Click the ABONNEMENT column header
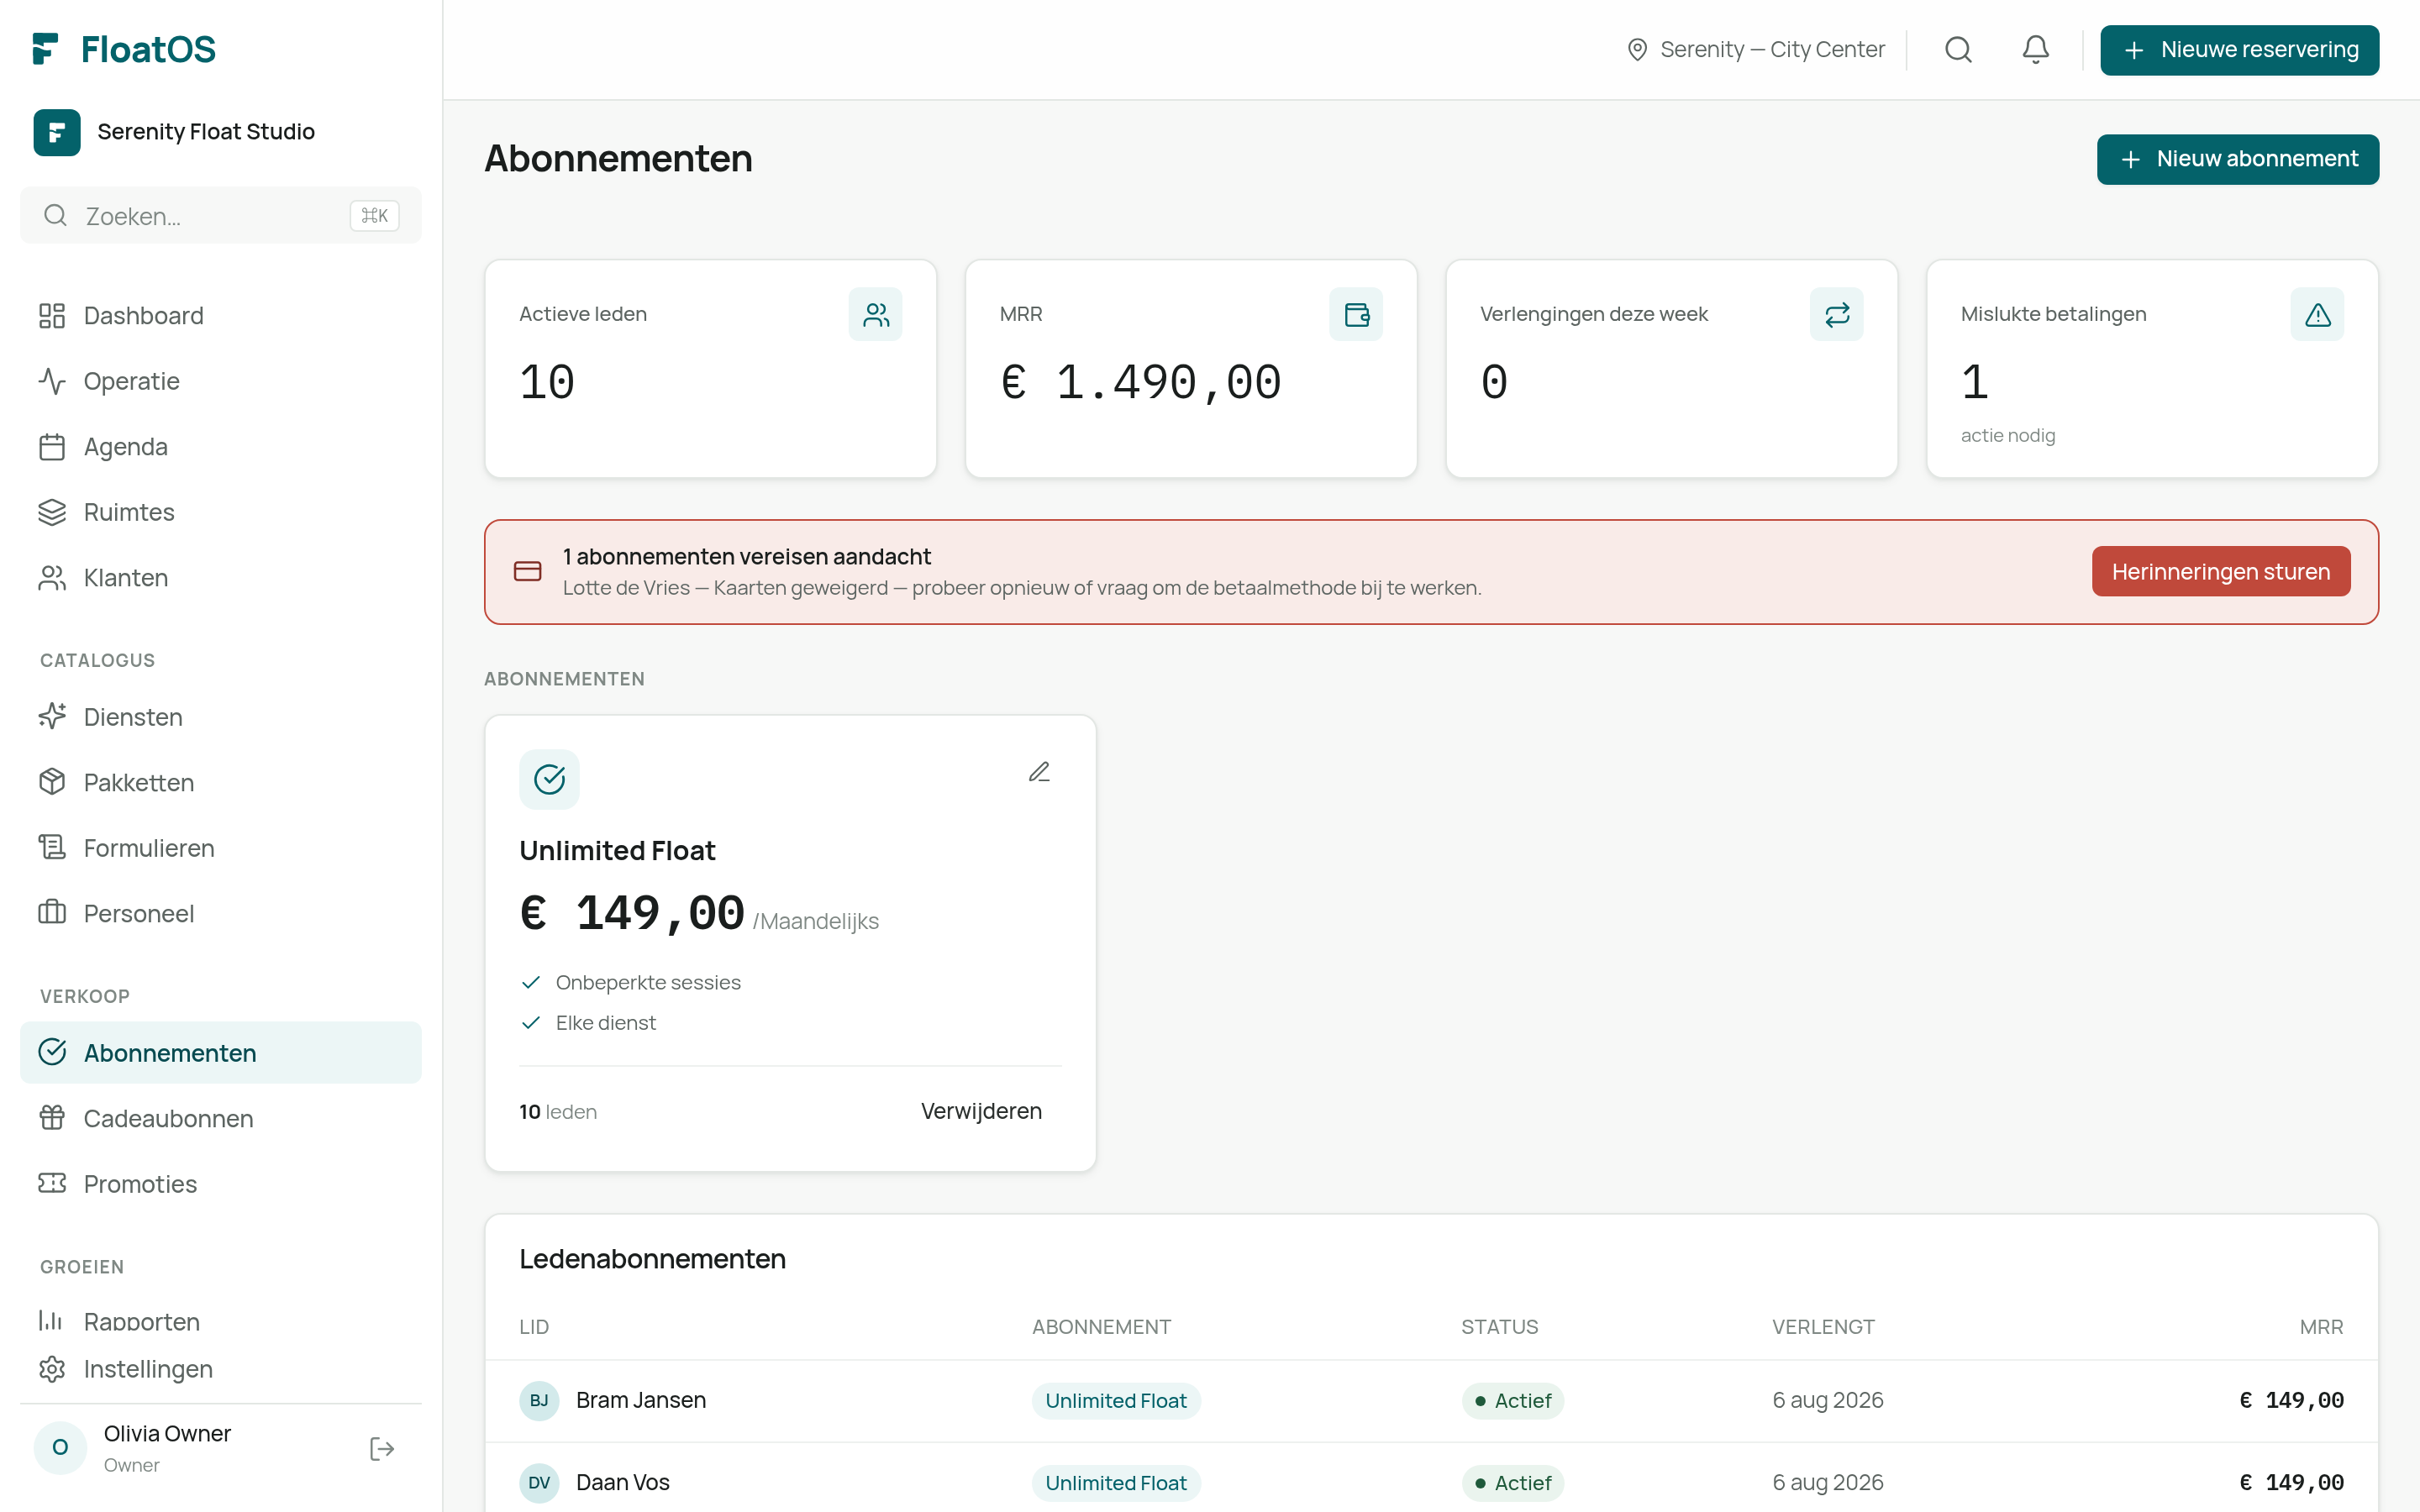2420x1512 pixels. point(1101,1327)
